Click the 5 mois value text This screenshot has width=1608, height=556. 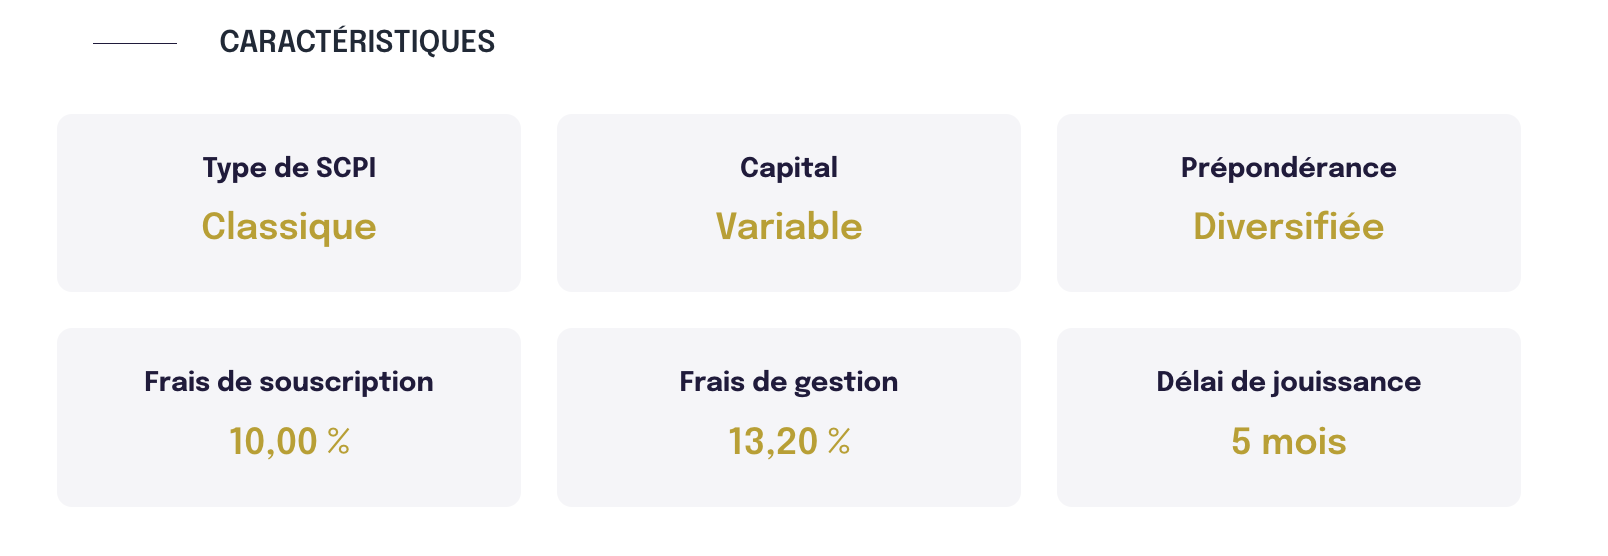[1288, 441]
